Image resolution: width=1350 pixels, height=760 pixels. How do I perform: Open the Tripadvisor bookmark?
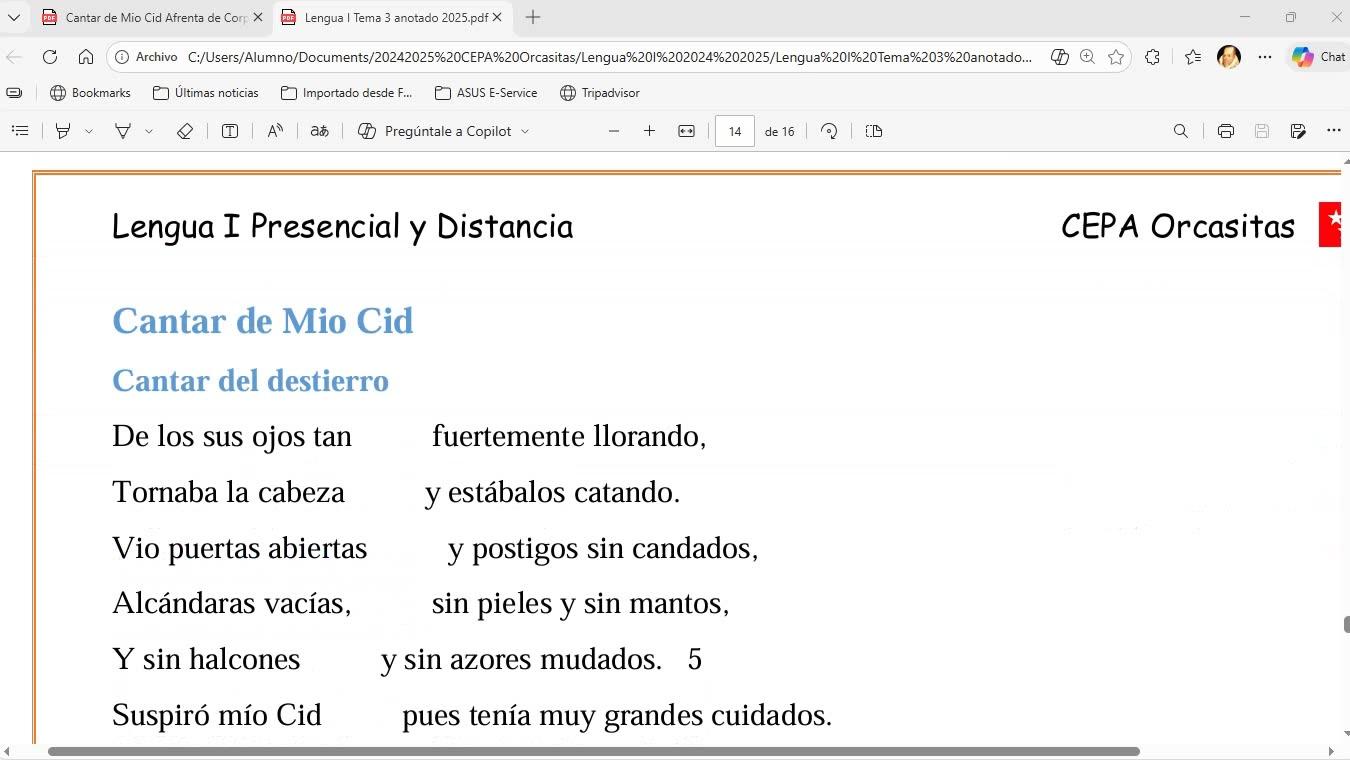point(600,93)
